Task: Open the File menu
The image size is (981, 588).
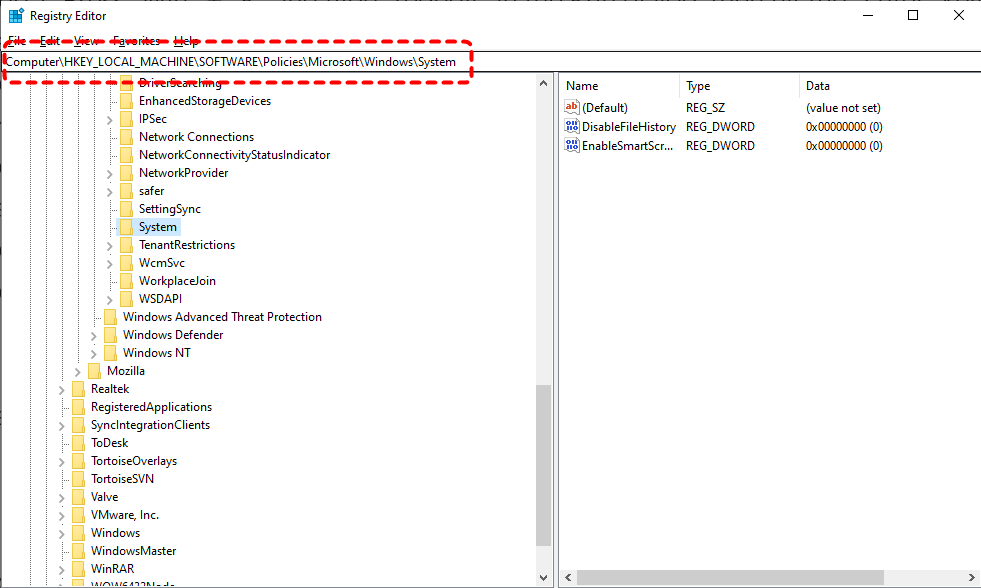Action: coord(16,41)
